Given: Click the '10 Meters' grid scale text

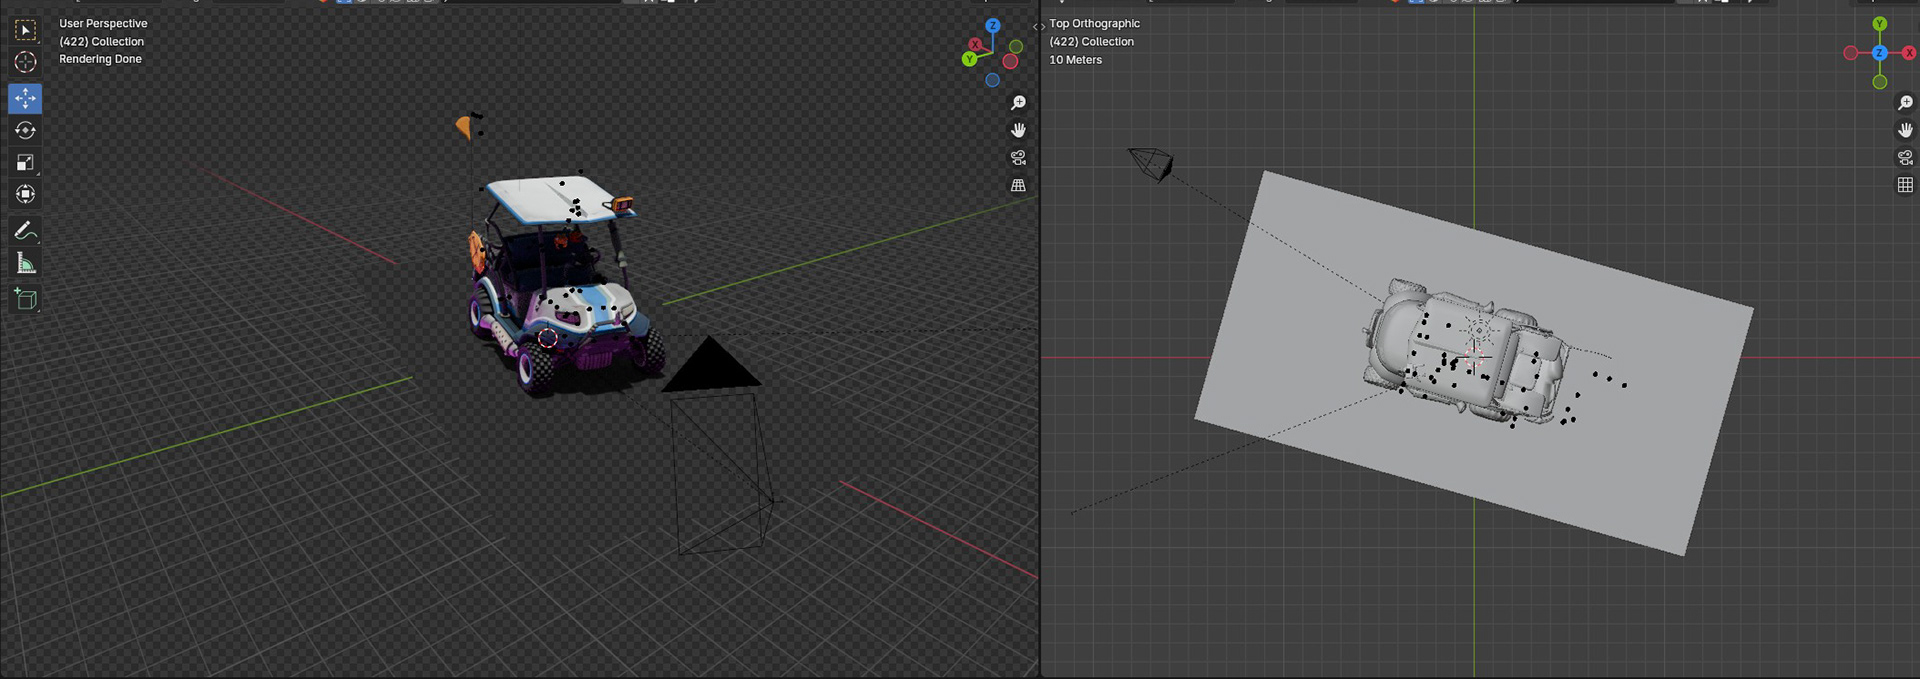Looking at the screenshot, I should [1075, 60].
